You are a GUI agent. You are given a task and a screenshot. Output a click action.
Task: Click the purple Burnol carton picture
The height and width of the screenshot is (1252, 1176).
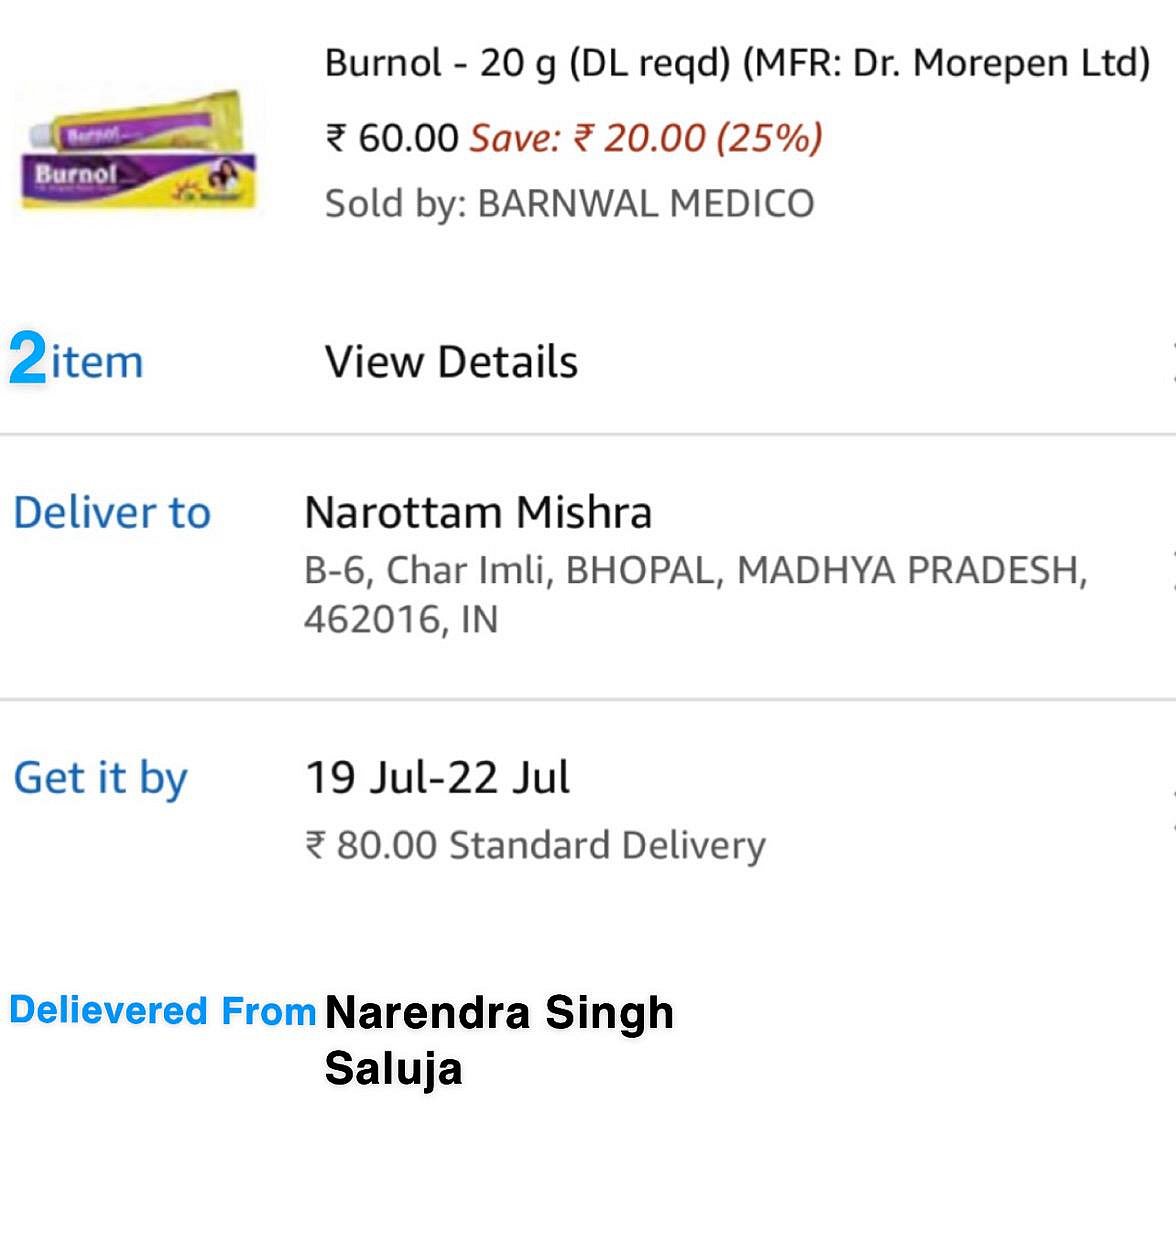click(x=138, y=180)
